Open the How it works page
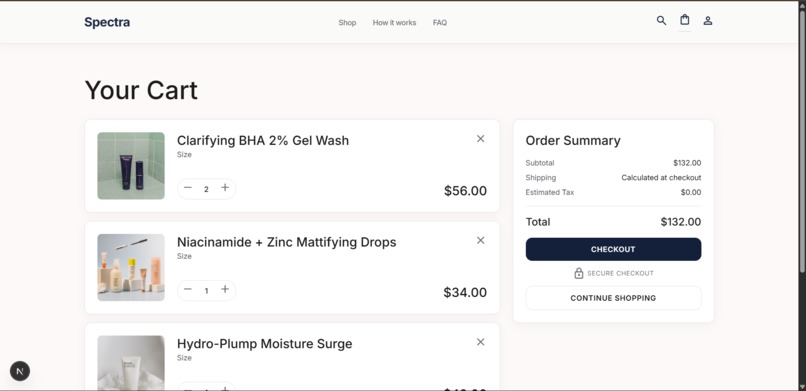 [x=394, y=23]
